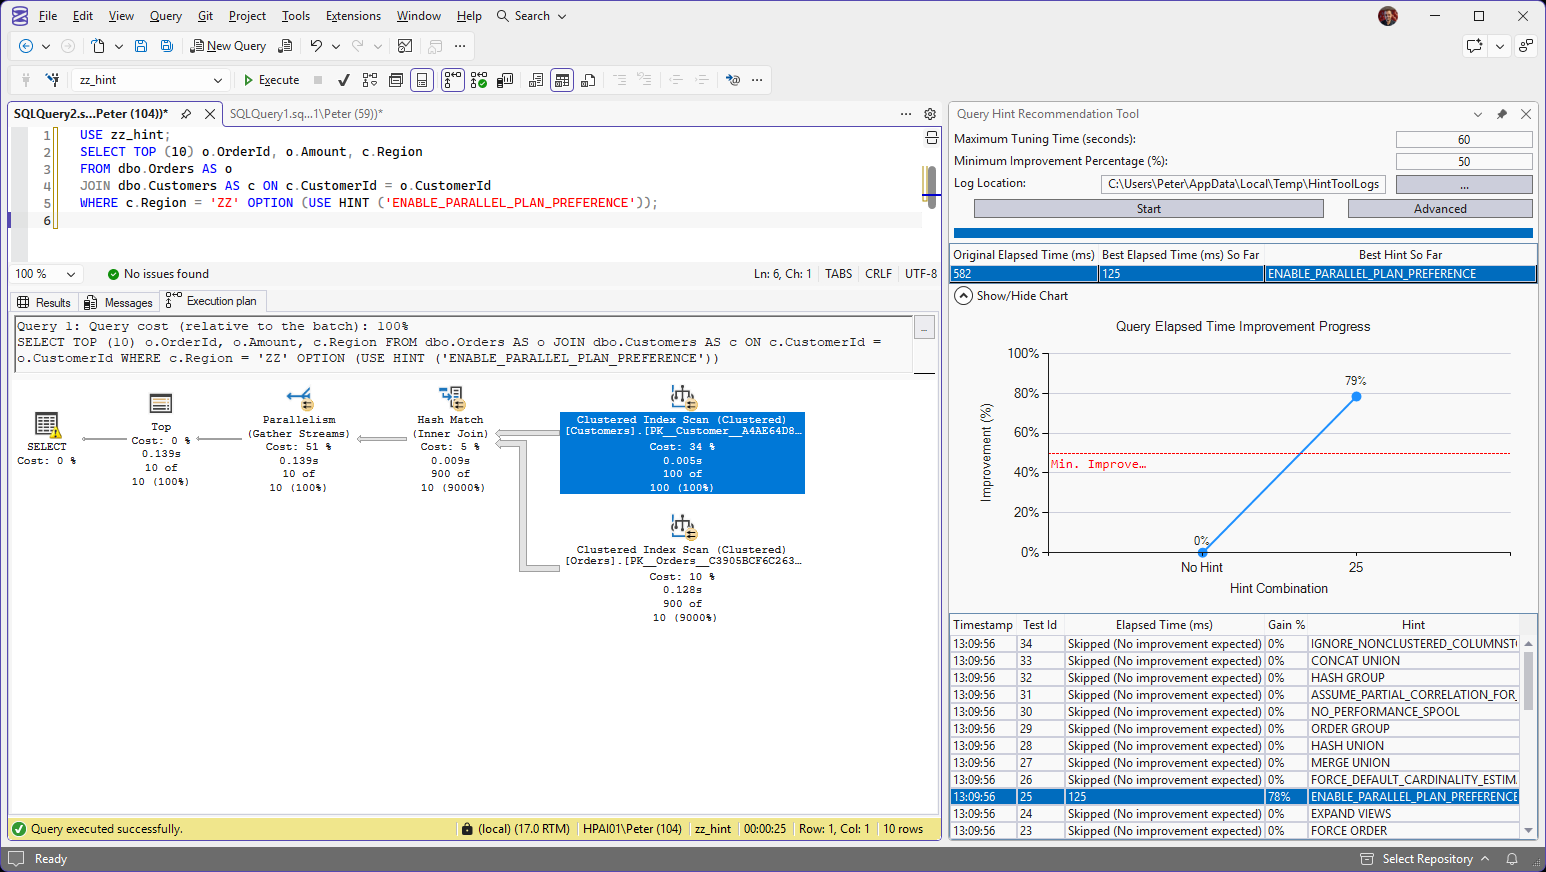Click the Start button in hint tool
This screenshot has height=872, width=1546.
pyautogui.click(x=1149, y=209)
